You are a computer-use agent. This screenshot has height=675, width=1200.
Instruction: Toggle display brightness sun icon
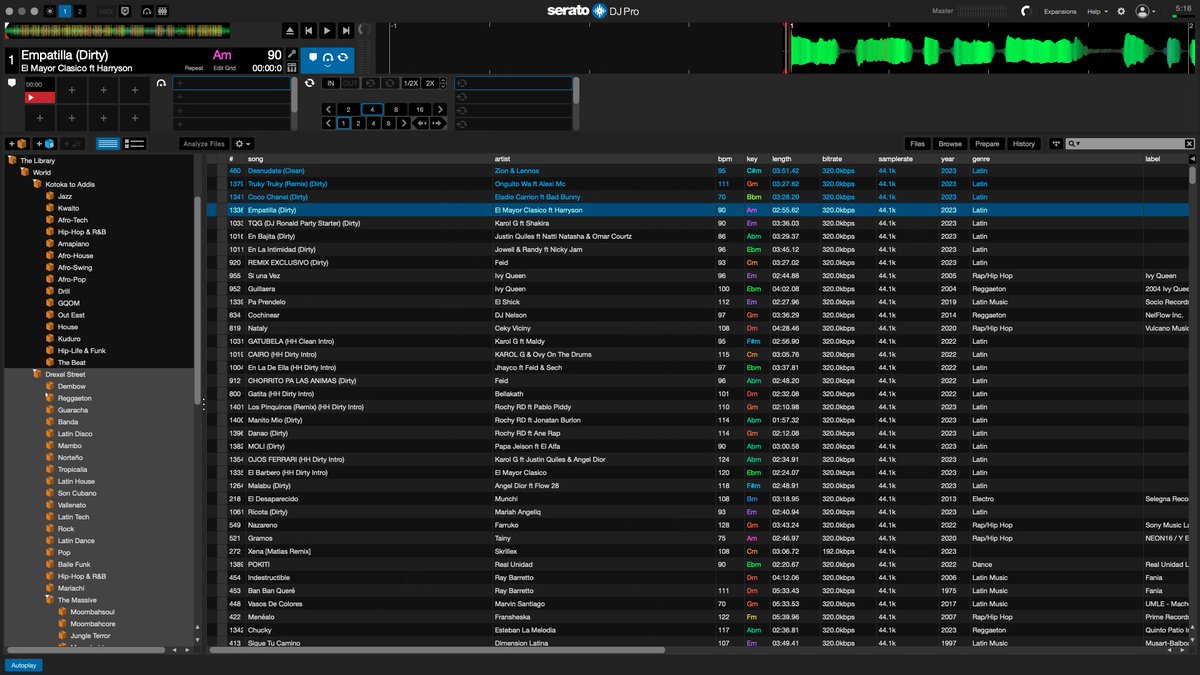click(52, 10)
